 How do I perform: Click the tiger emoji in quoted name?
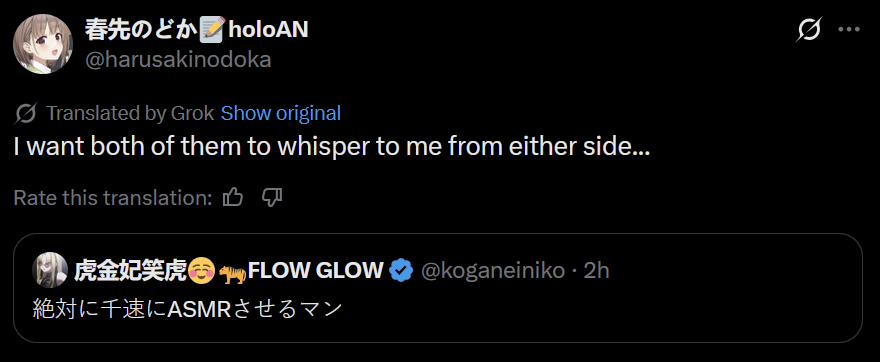click(232, 272)
